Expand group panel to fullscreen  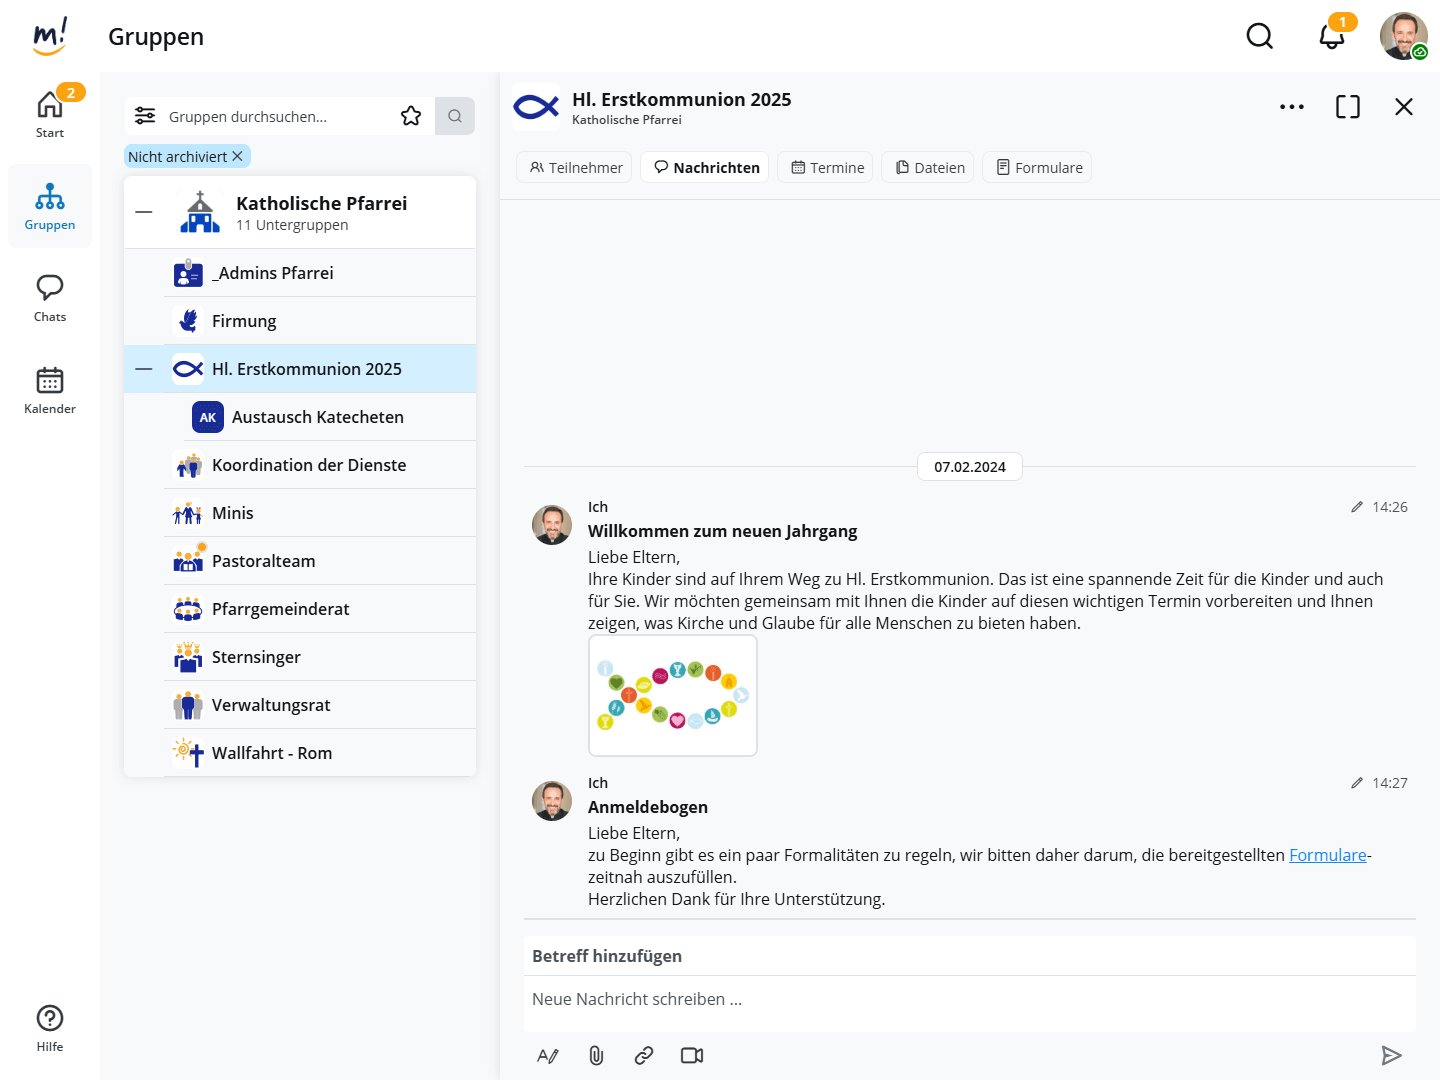pyautogui.click(x=1348, y=107)
